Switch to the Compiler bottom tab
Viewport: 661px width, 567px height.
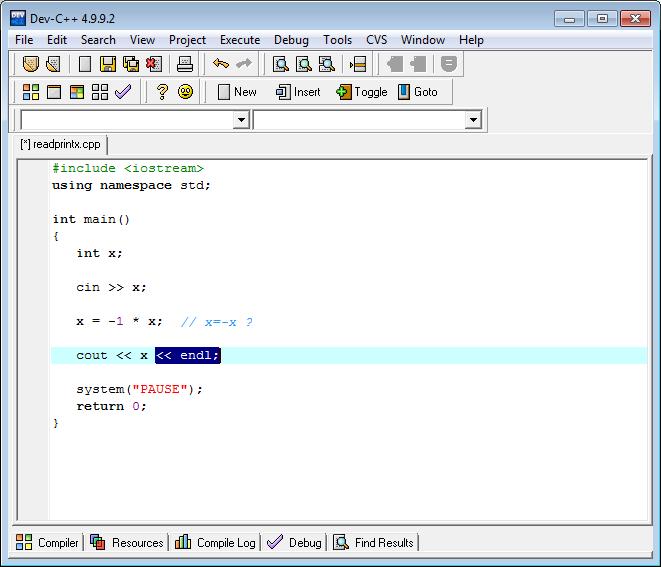tap(47, 542)
